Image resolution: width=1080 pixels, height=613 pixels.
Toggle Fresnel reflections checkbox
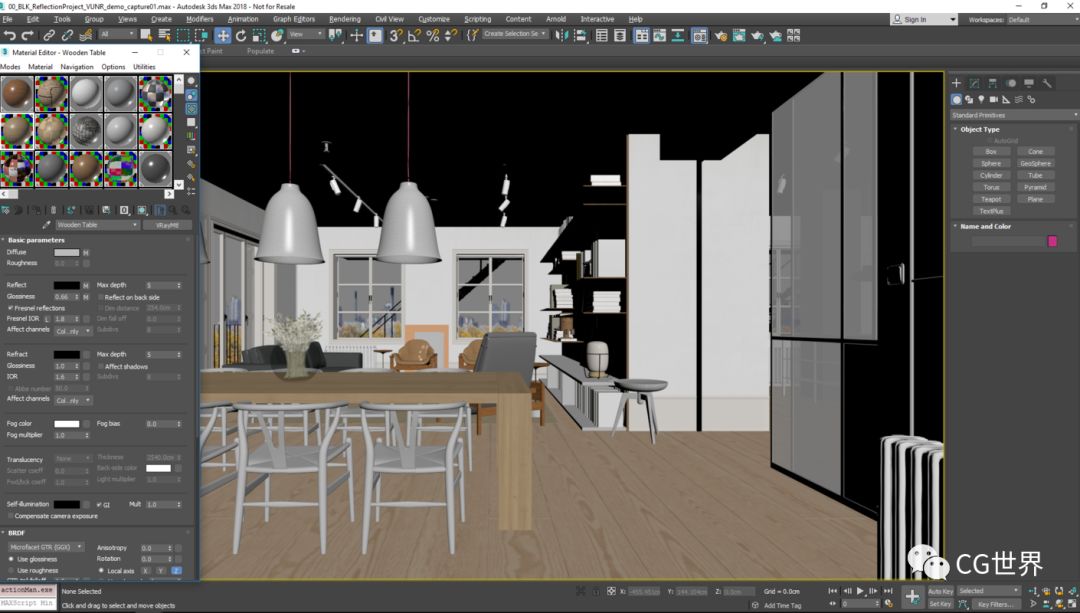click(x=10, y=308)
